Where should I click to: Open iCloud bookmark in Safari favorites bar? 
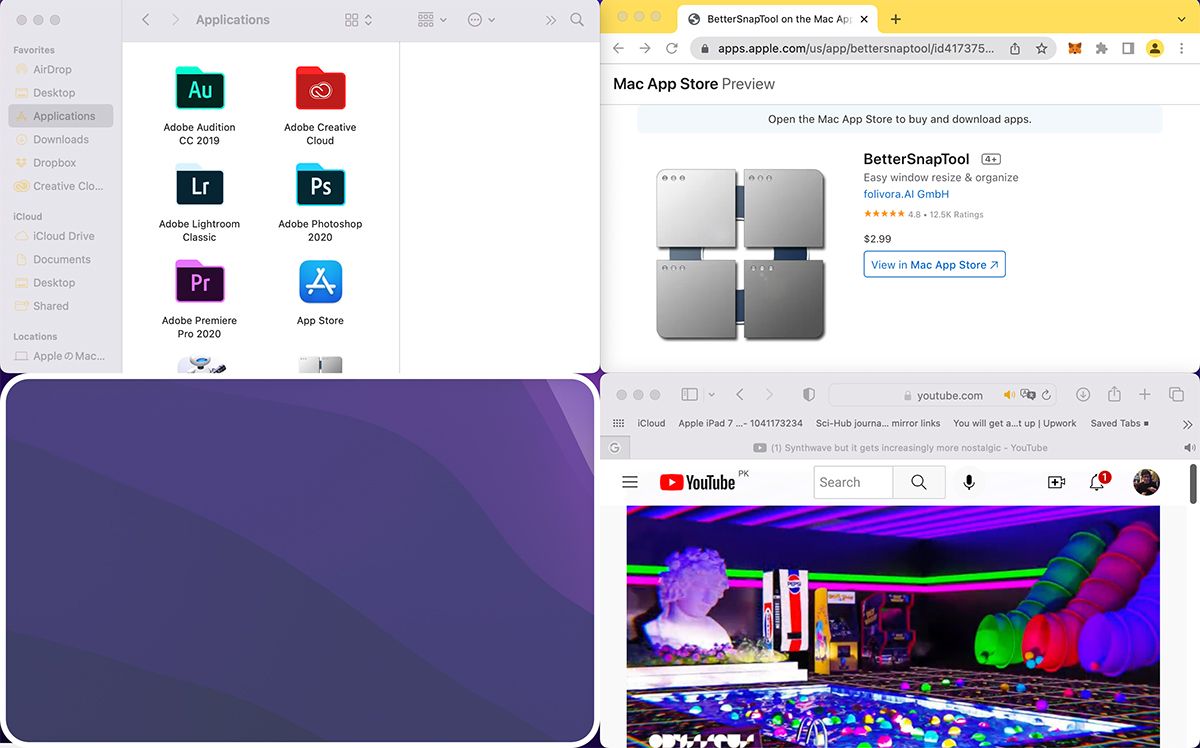click(x=651, y=423)
